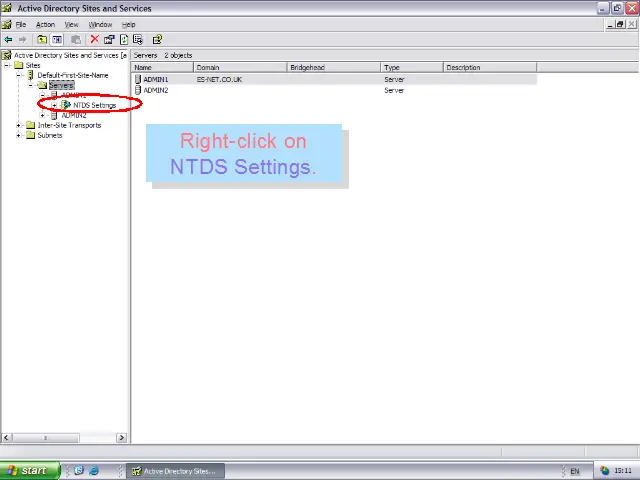Click the red Delete X icon
The width and height of the screenshot is (640, 480).
(x=95, y=40)
